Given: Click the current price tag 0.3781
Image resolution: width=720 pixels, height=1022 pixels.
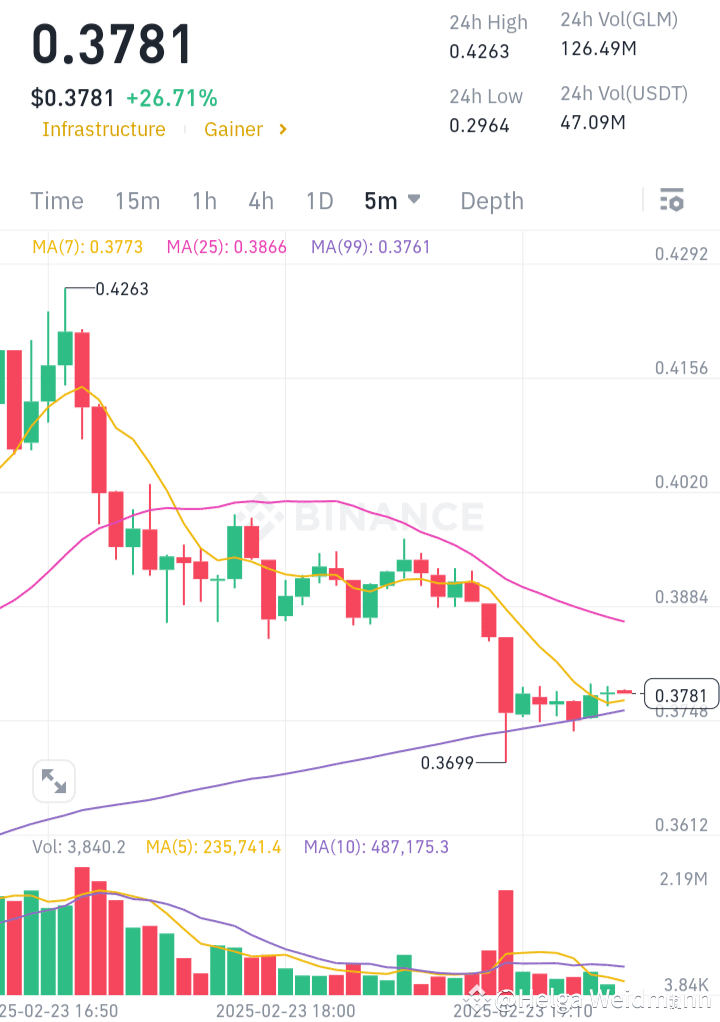Looking at the screenshot, I should click(680, 693).
